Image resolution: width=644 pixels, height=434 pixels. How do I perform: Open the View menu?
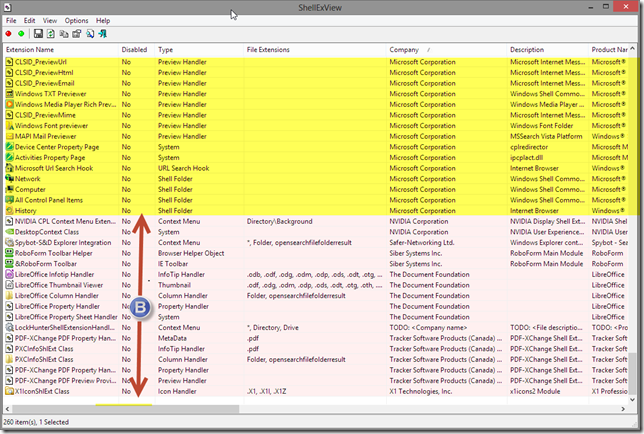[50, 21]
